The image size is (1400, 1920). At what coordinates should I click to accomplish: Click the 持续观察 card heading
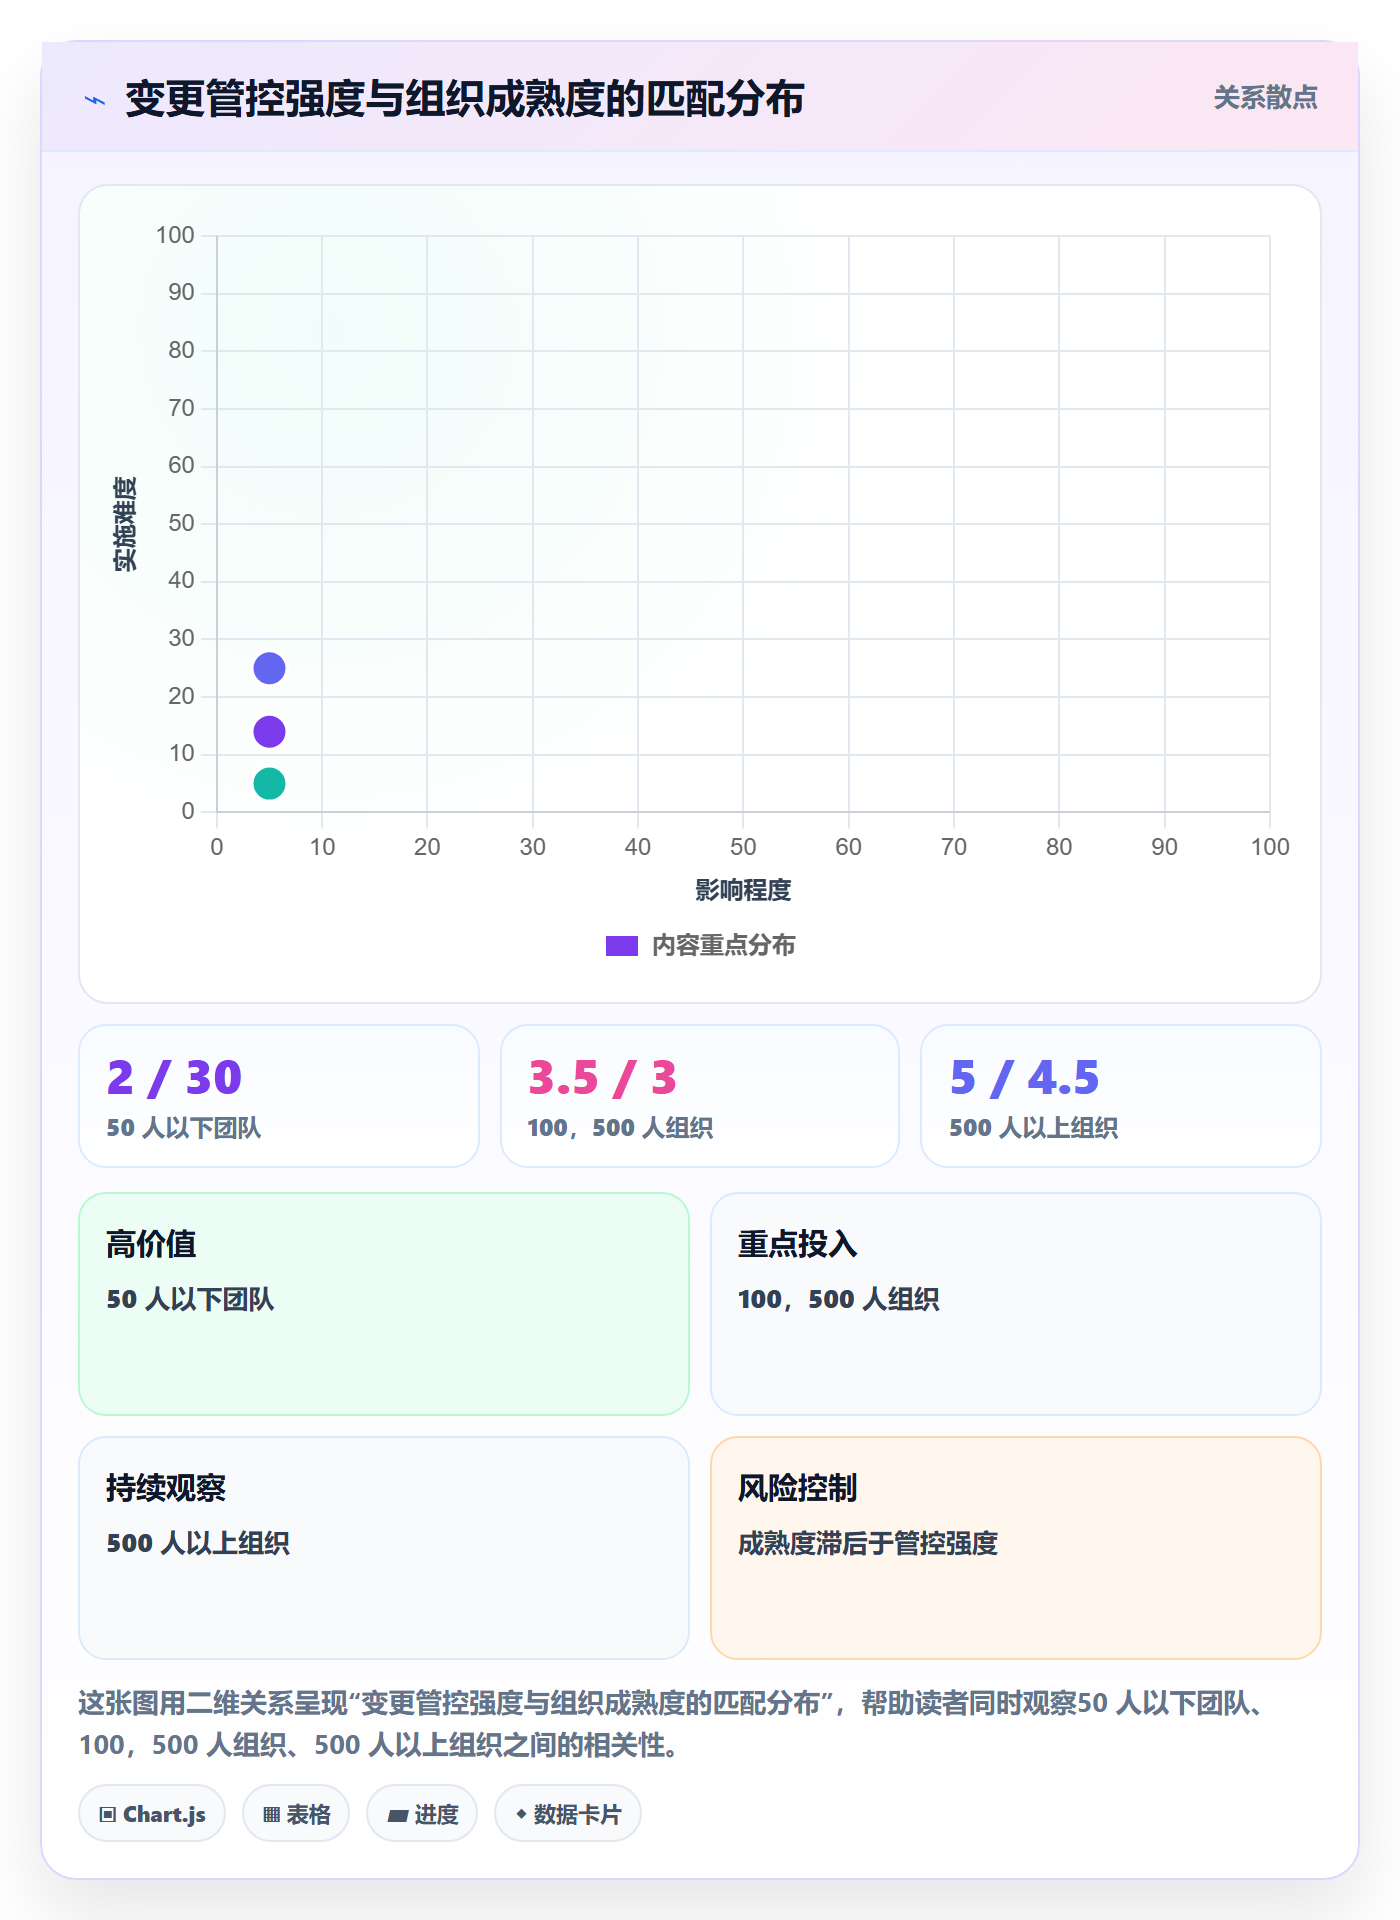click(x=166, y=1488)
